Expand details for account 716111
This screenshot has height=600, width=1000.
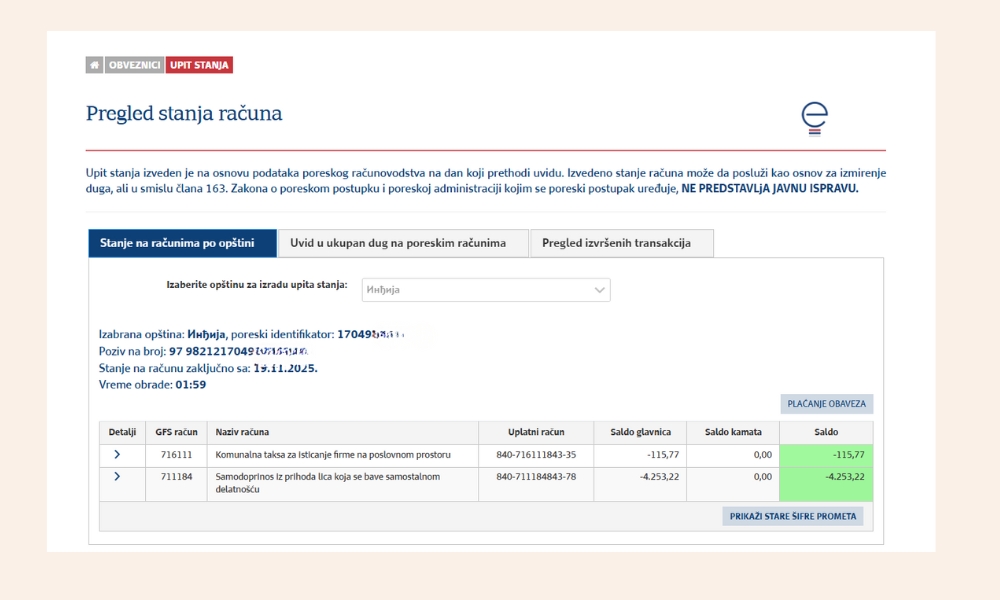coord(119,454)
